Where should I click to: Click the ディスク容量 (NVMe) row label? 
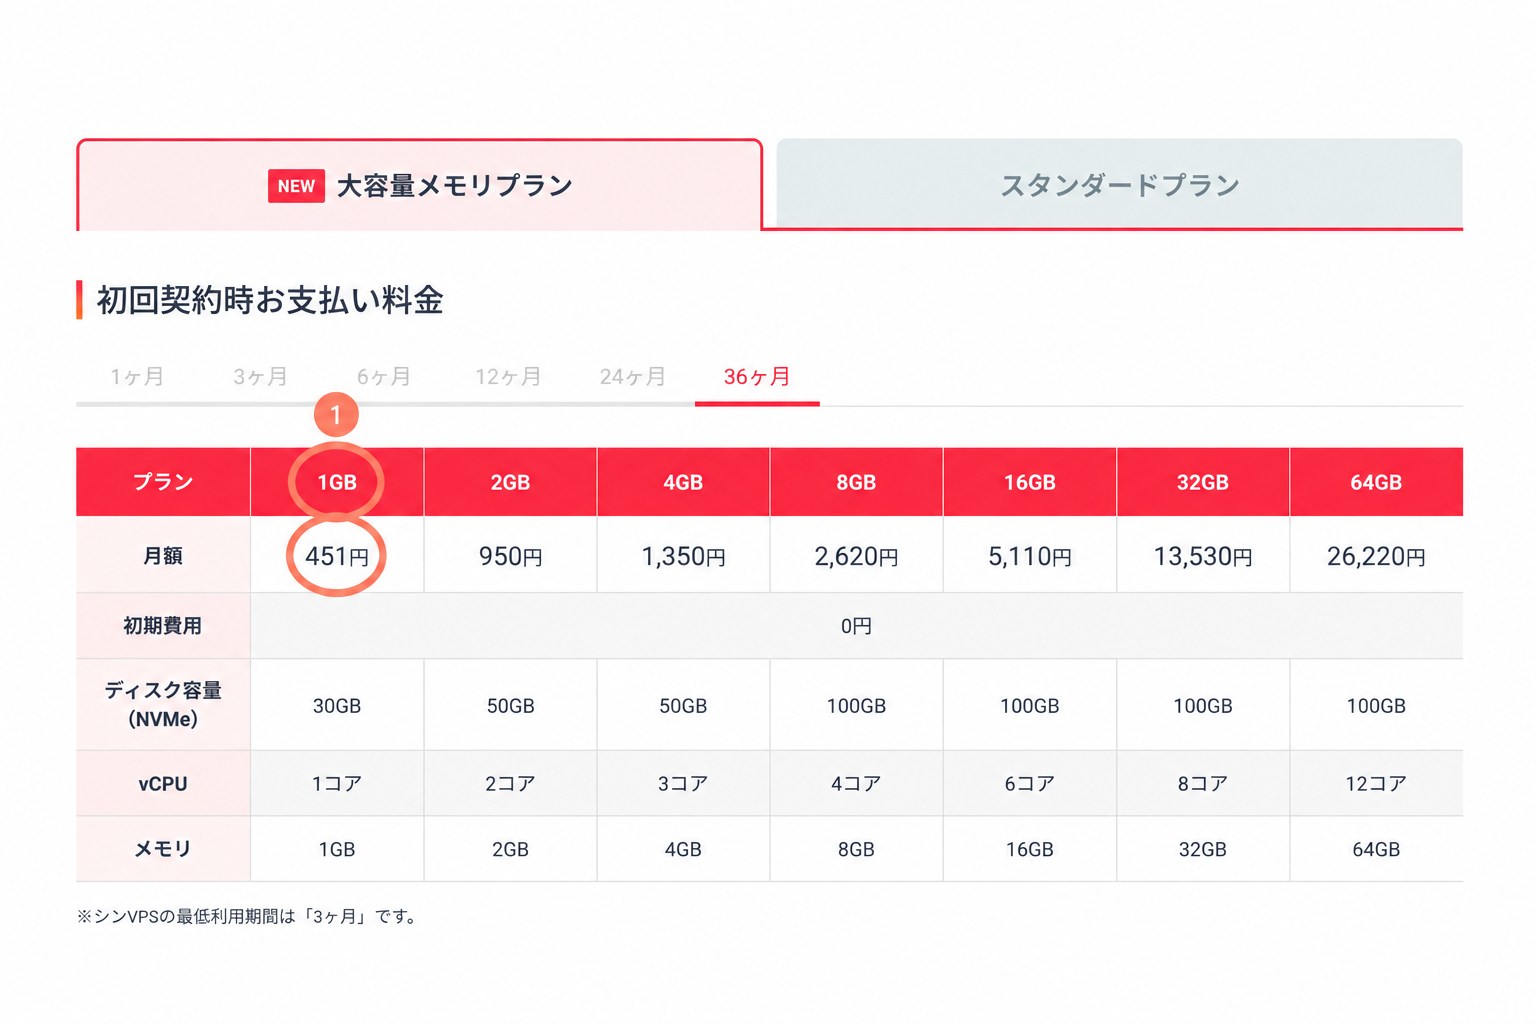point(163,704)
